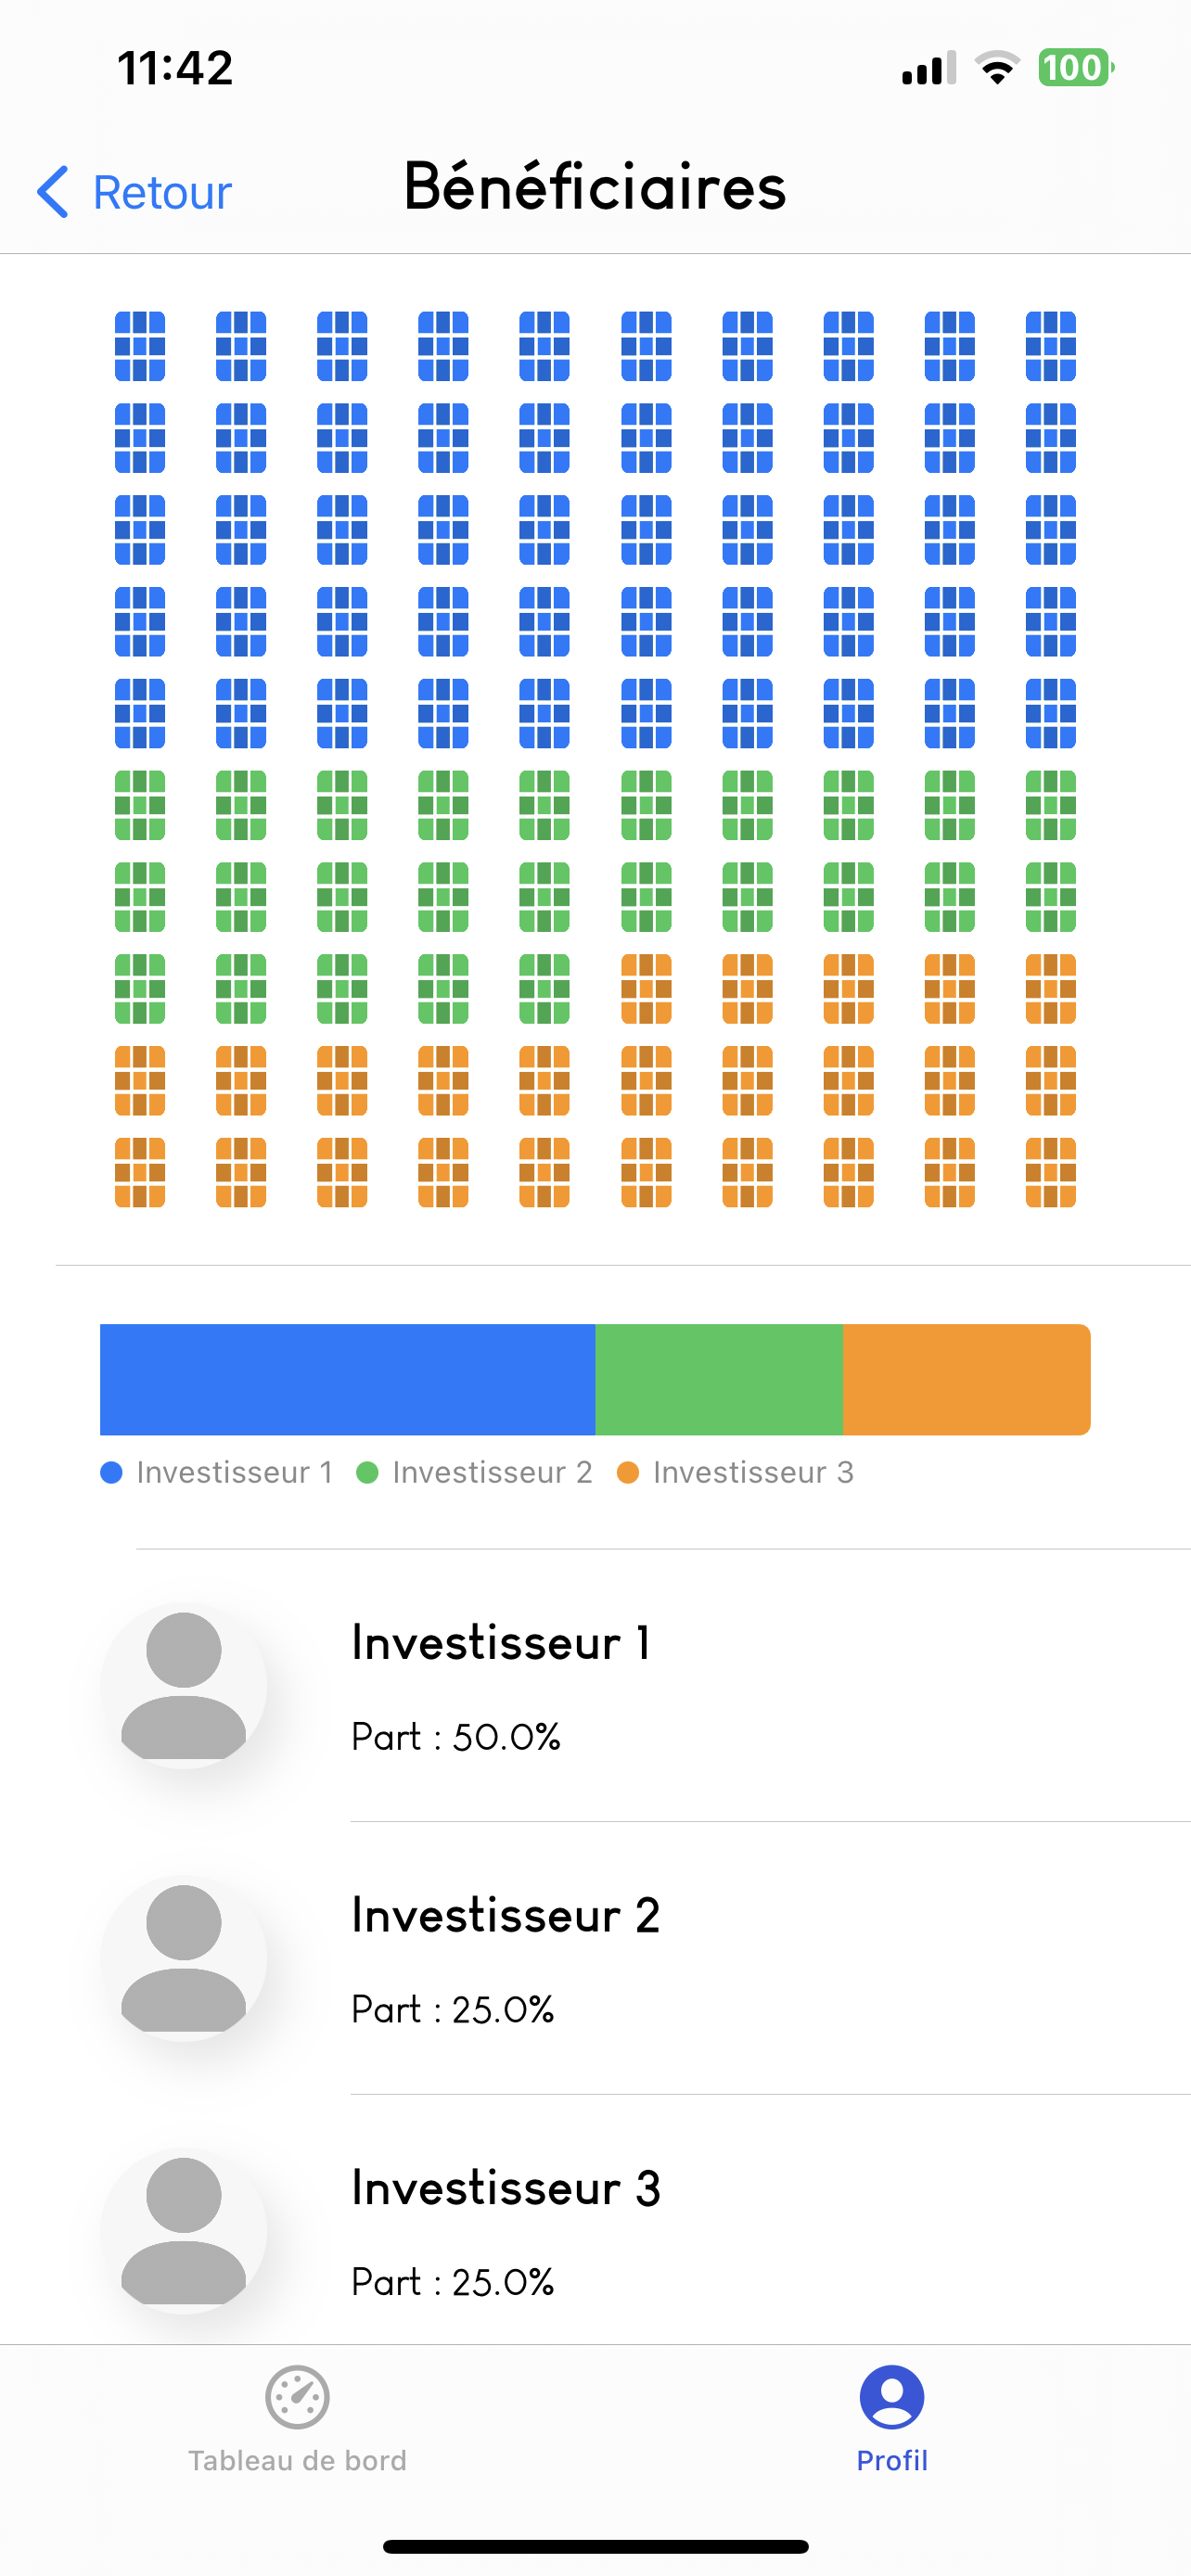This screenshot has width=1191, height=2576.
Task: Tap the back chevron arrow
Action: [53, 191]
